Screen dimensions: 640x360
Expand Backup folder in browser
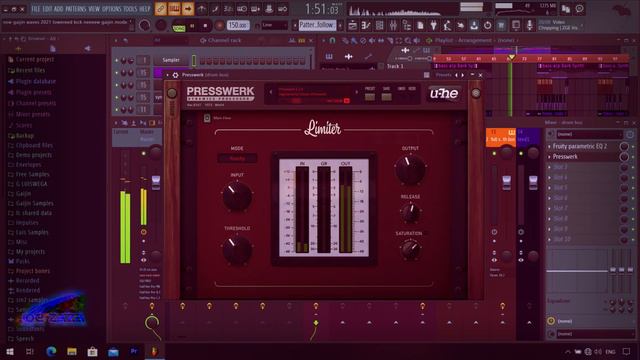25,136
